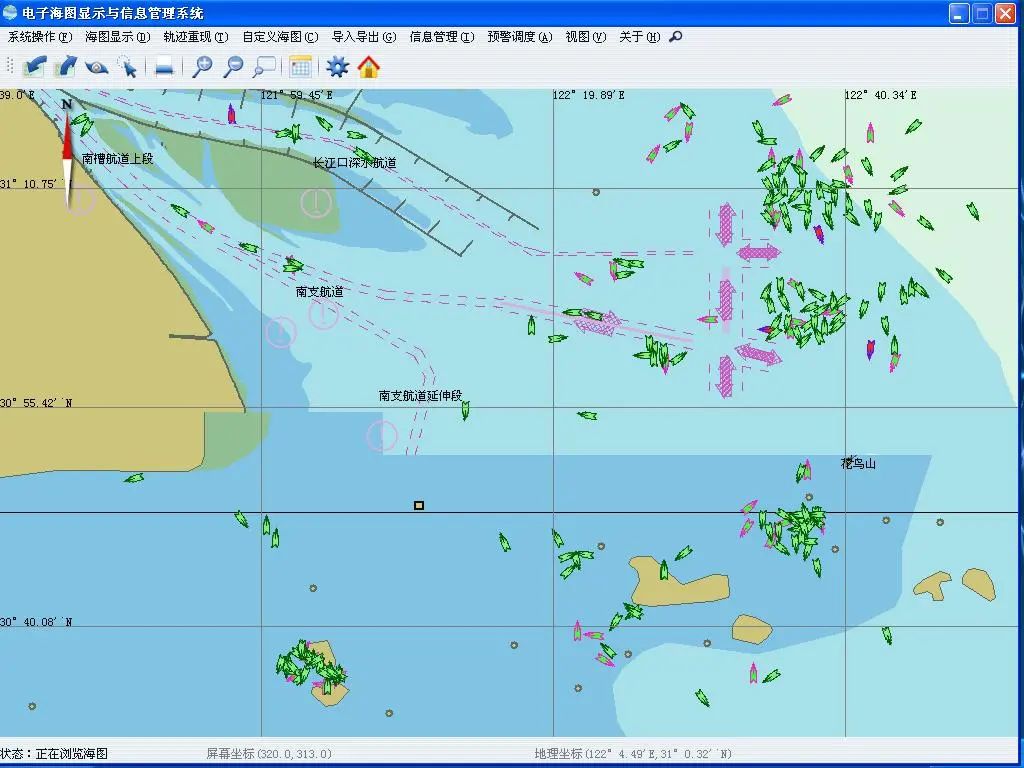Open the 导入导出(G) menu
This screenshot has width=1024, height=768.
click(x=364, y=37)
